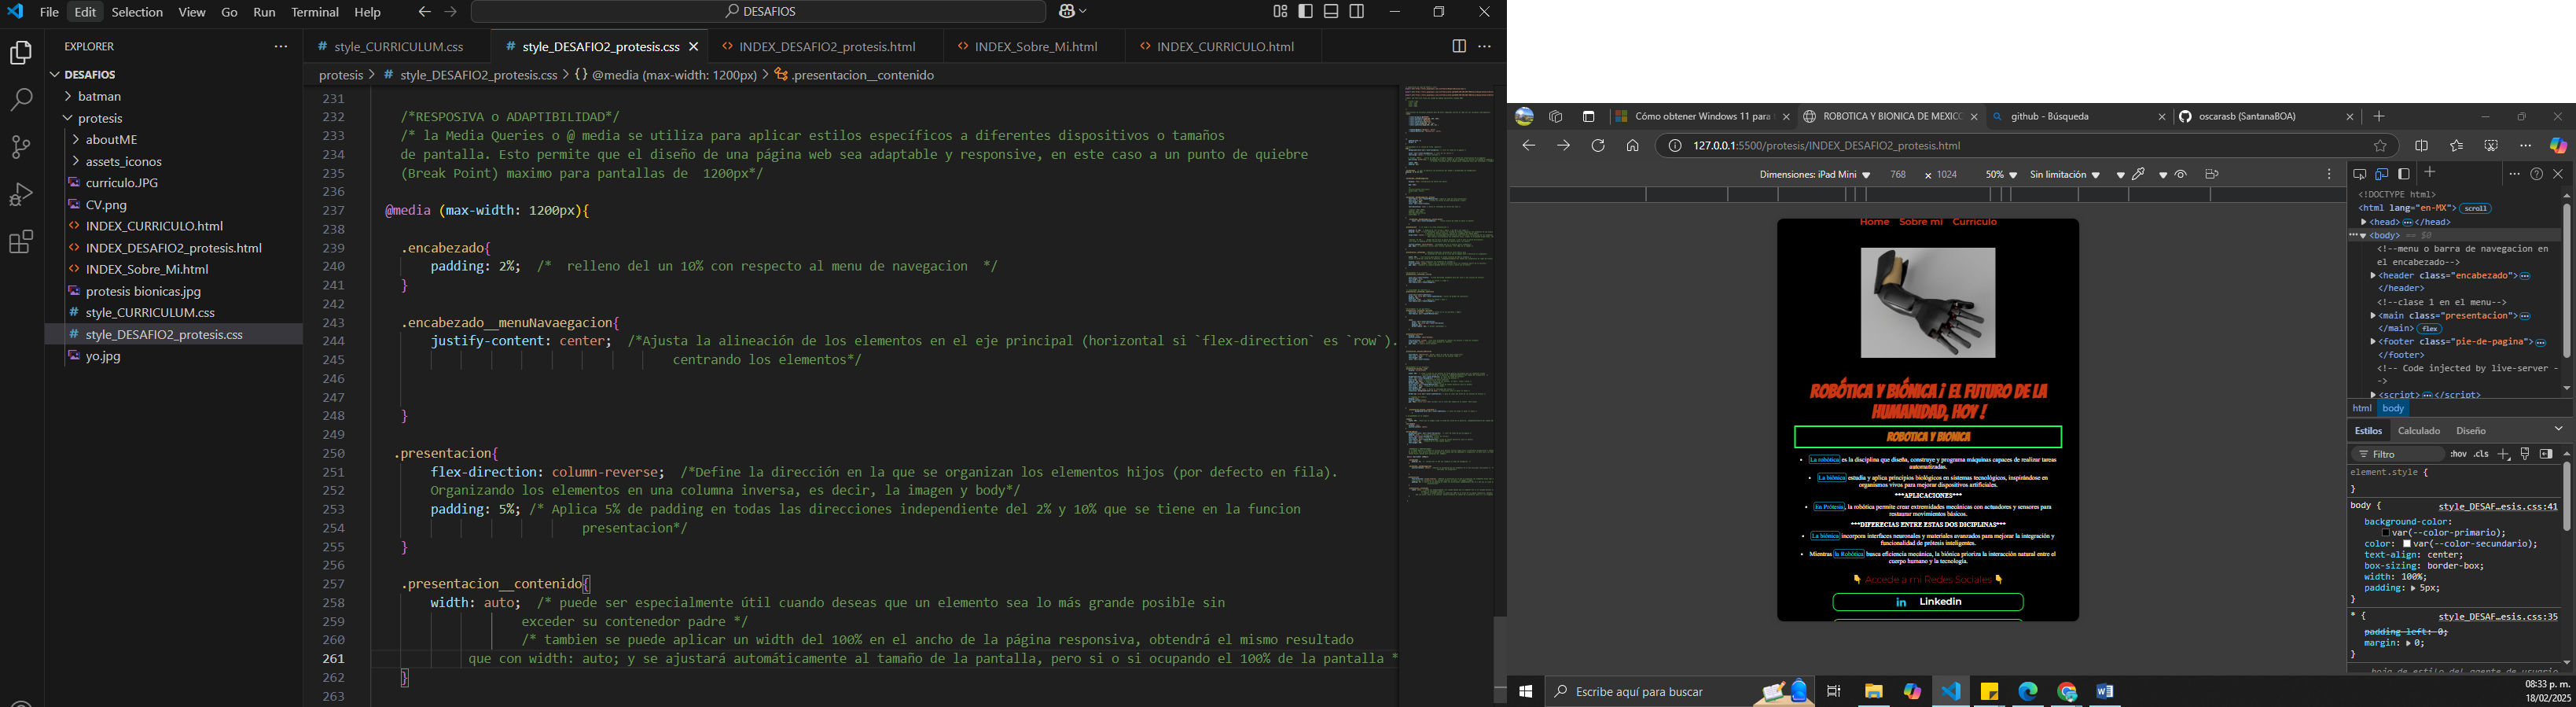
Task: Open the Sin limitación throttling dropdown
Action: tap(2065, 174)
